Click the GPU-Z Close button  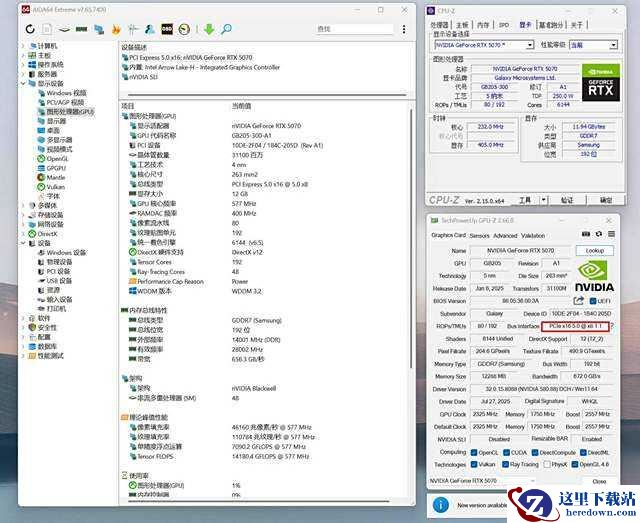point(599,481)
